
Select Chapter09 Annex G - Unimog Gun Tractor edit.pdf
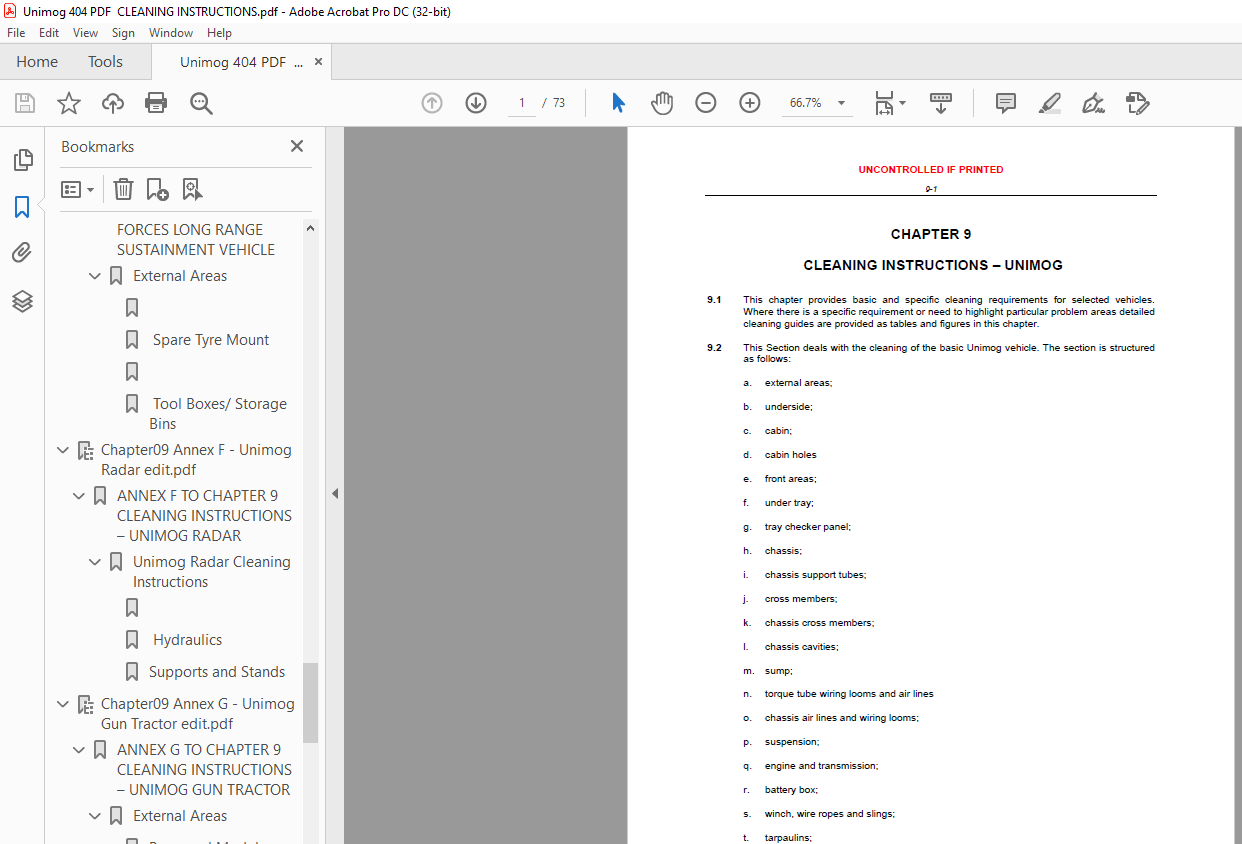(198, 714)
